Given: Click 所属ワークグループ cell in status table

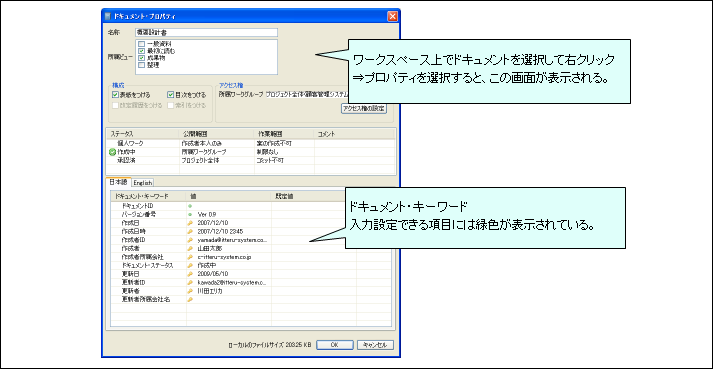Looking at the screenshot, I should [204, 152].
